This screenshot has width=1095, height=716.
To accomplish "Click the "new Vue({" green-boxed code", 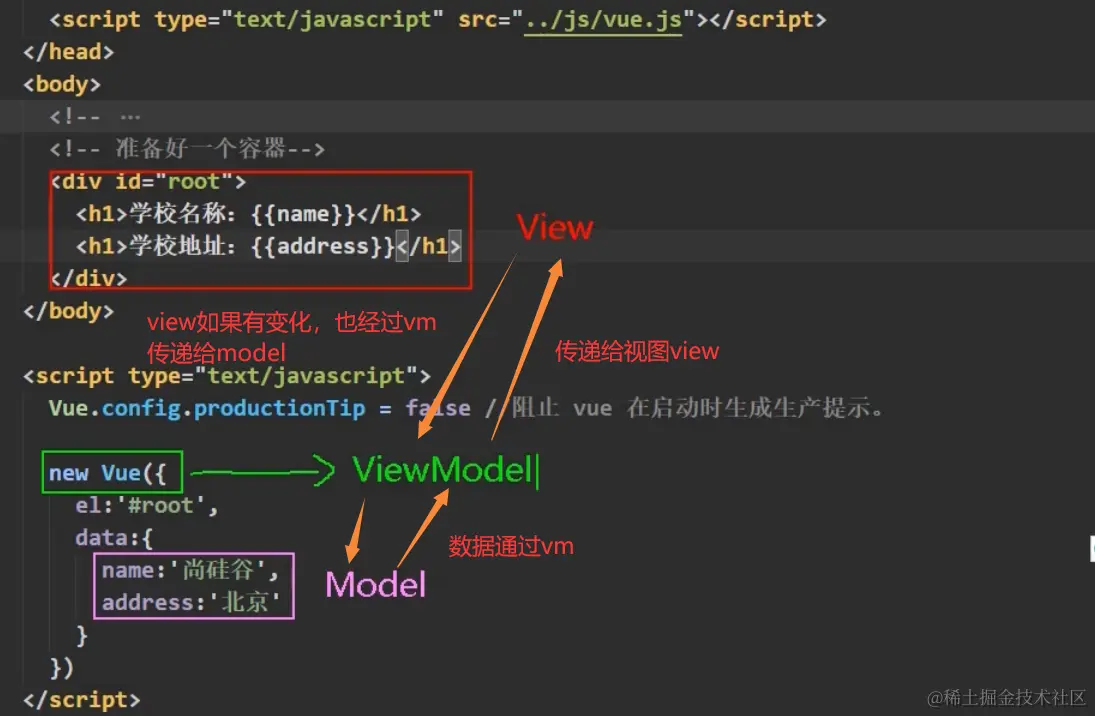I will click(x=110, y=471).
